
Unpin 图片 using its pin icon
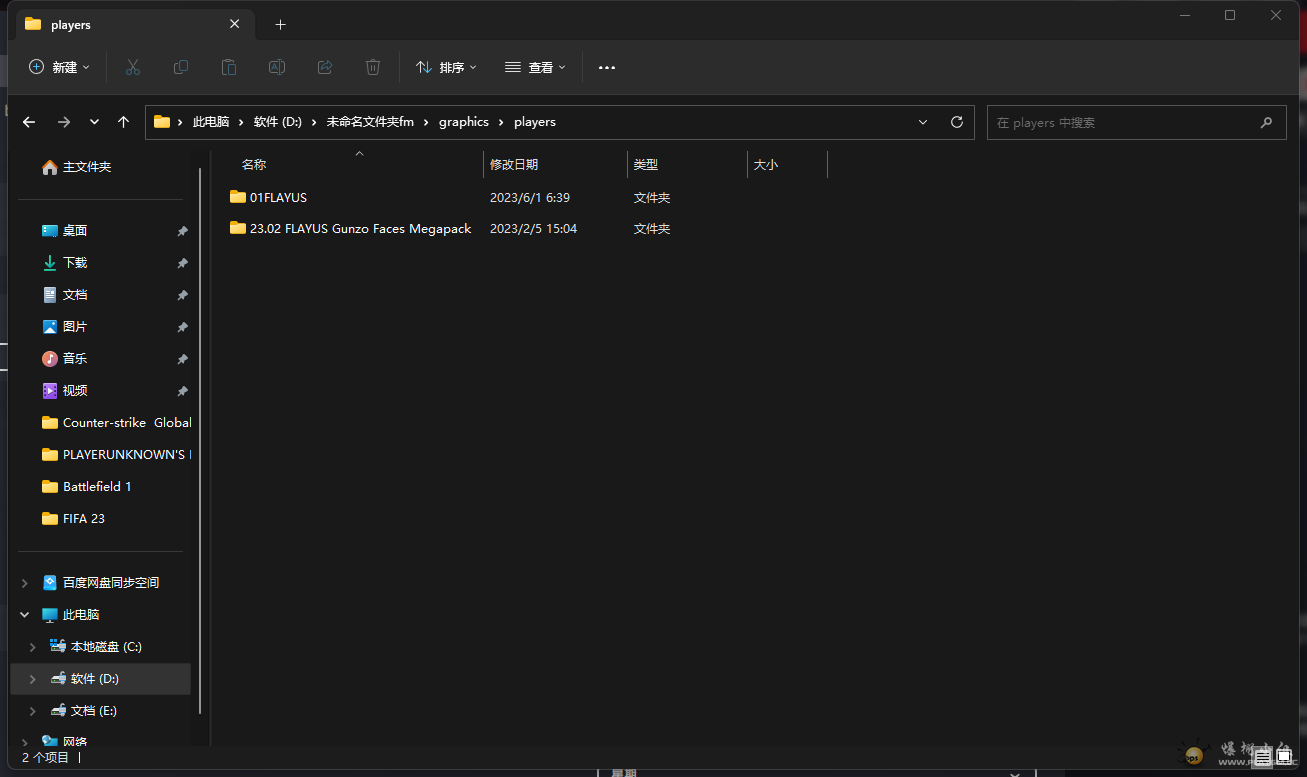point(182,327)
